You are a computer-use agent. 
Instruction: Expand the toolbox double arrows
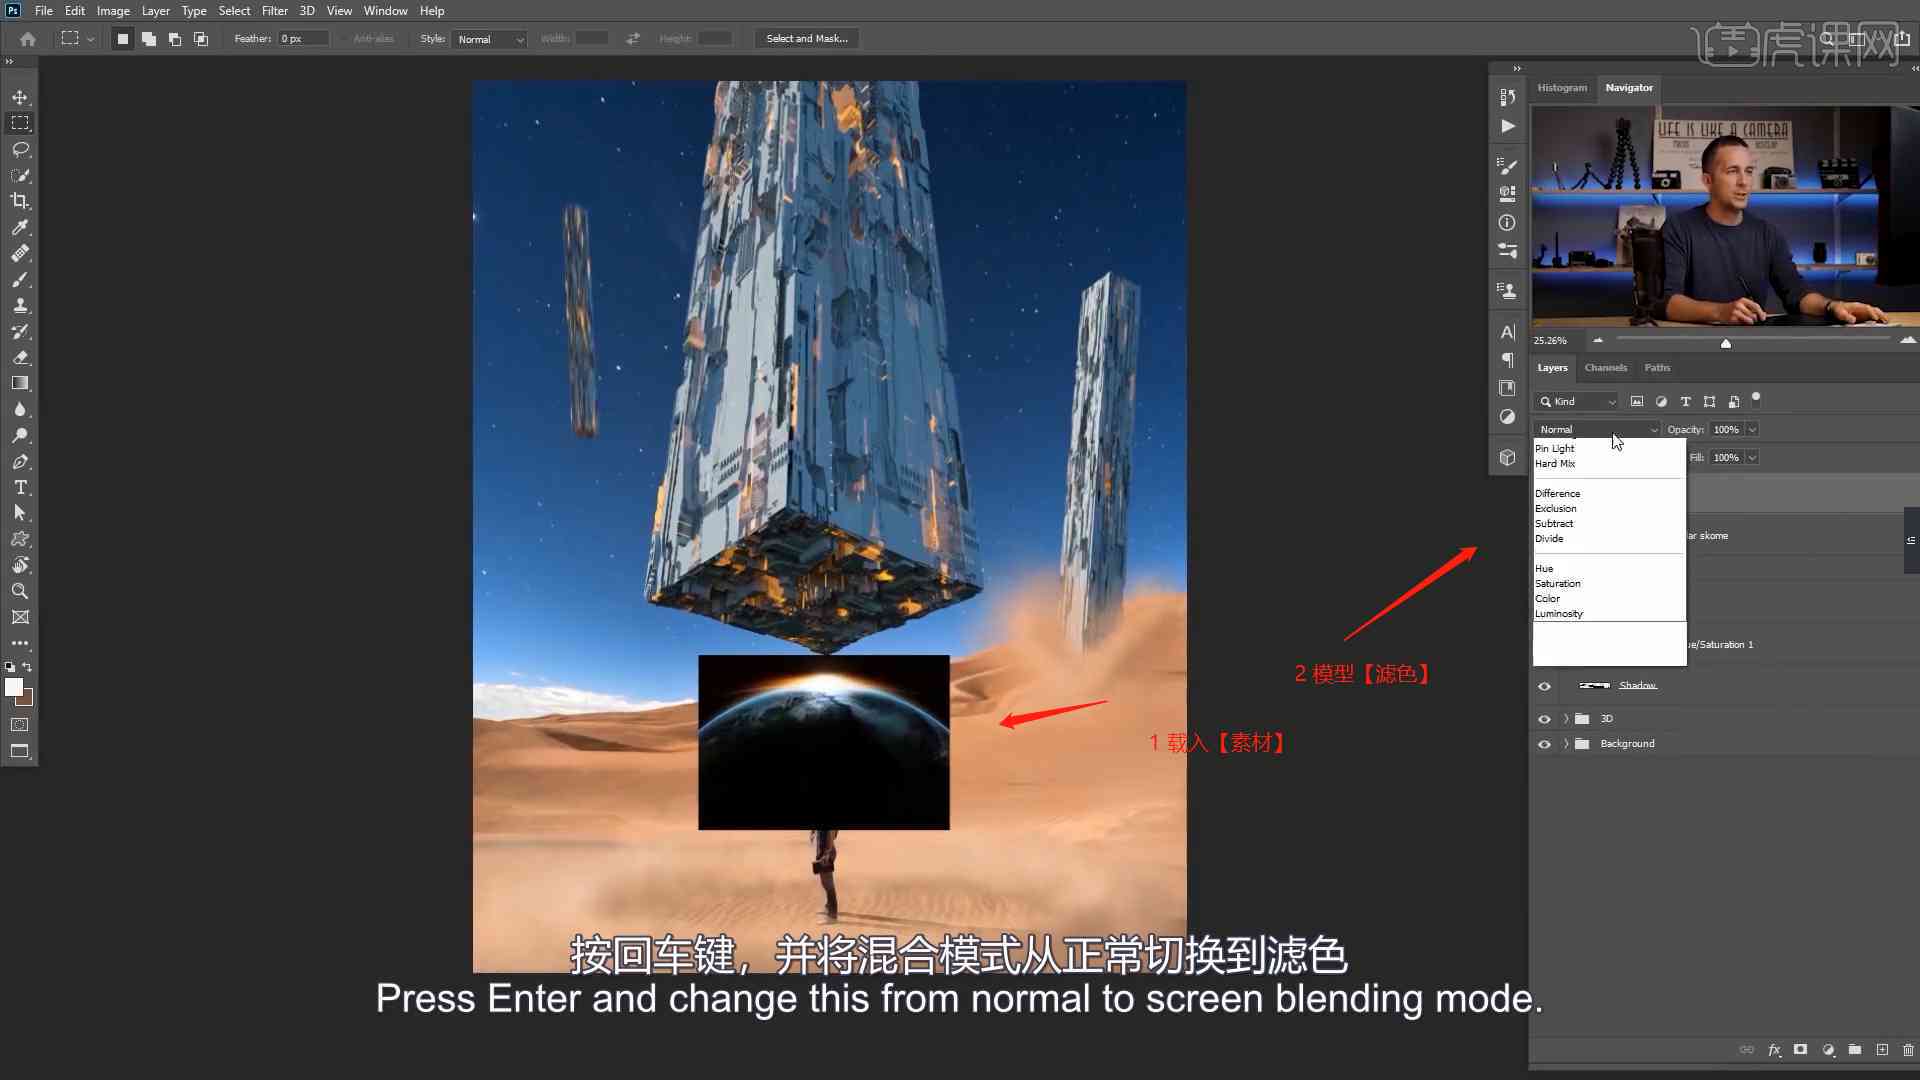[x=9, y=62]
